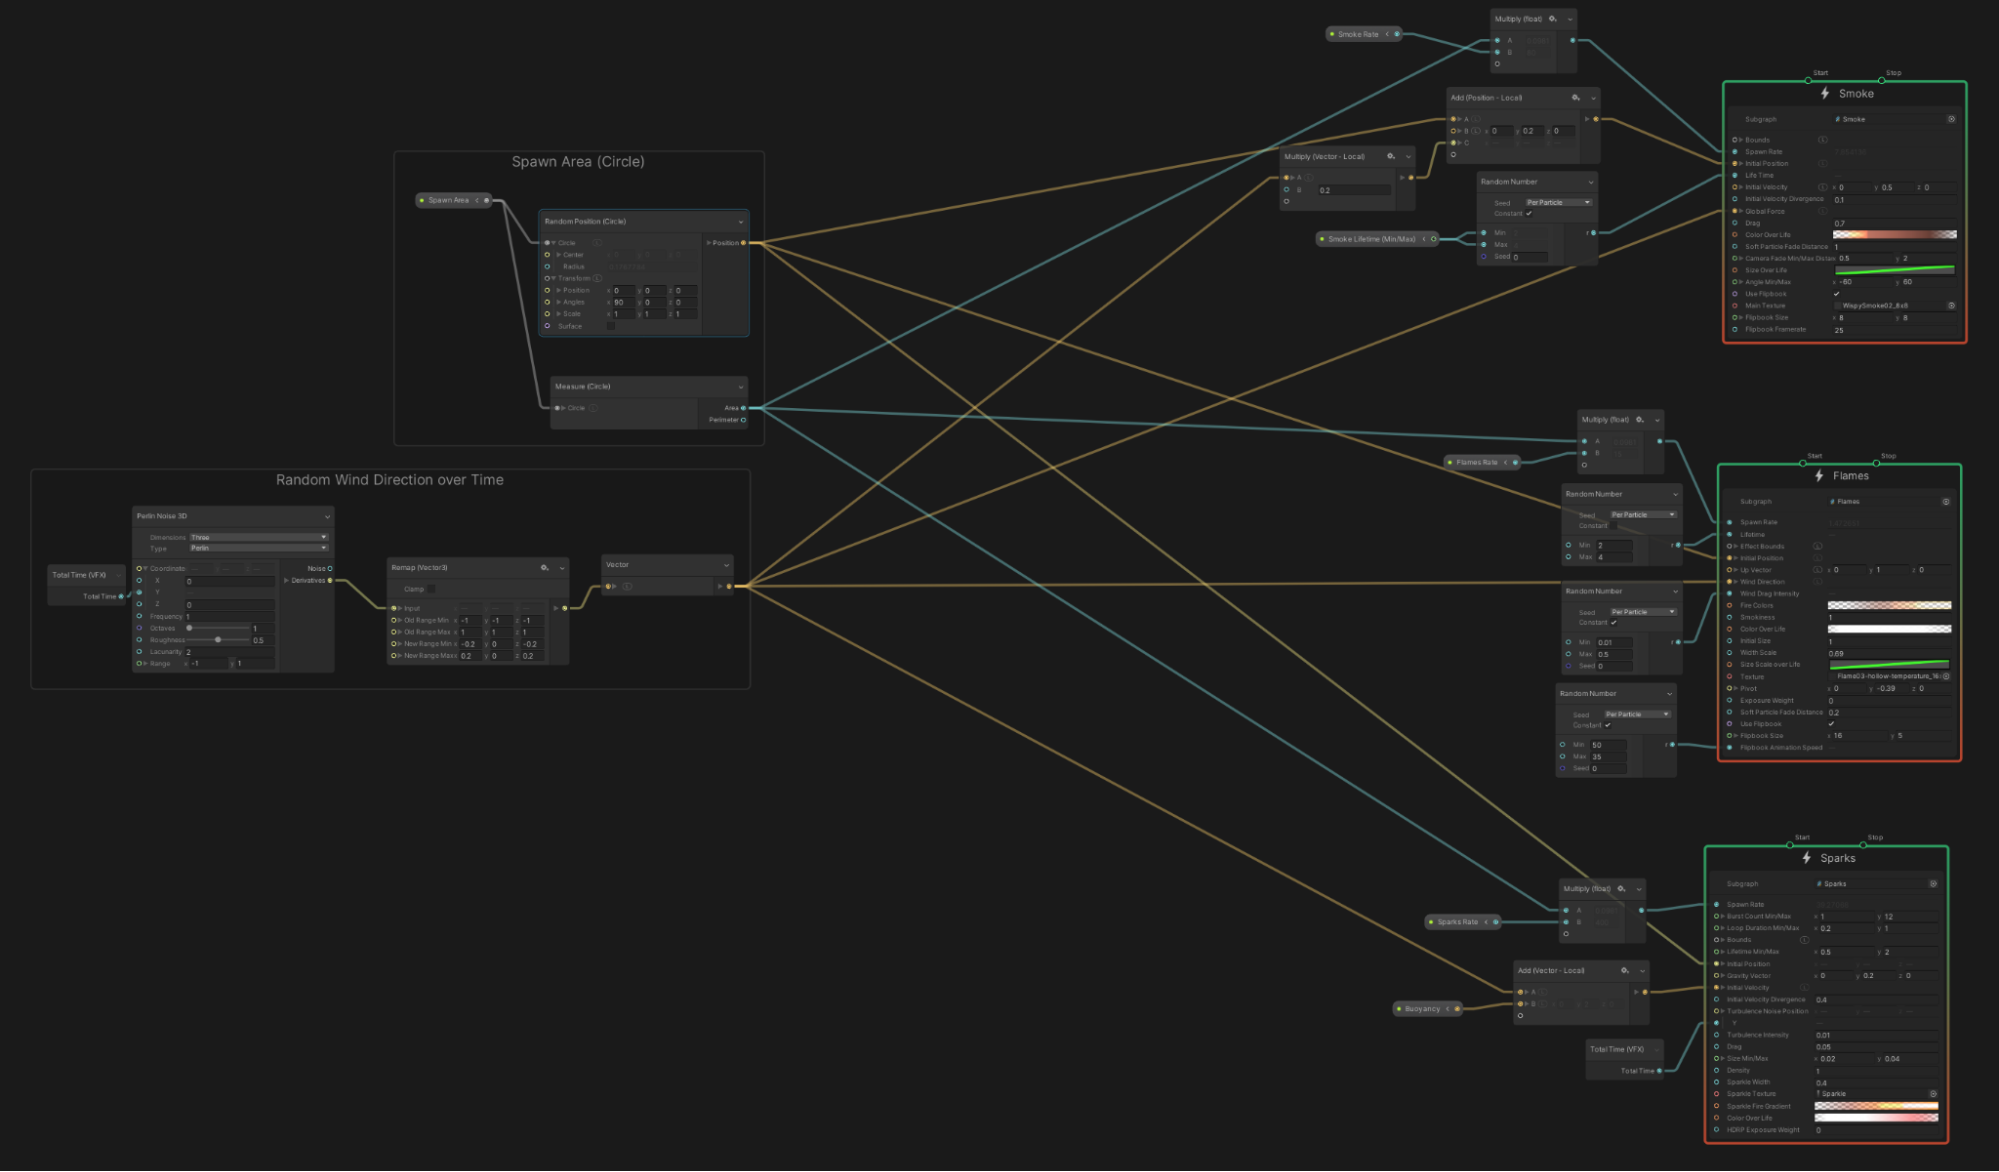Click the Flames Texture object picker icon
The height and width of the screenshot is (1172, 1999).
1946,676
